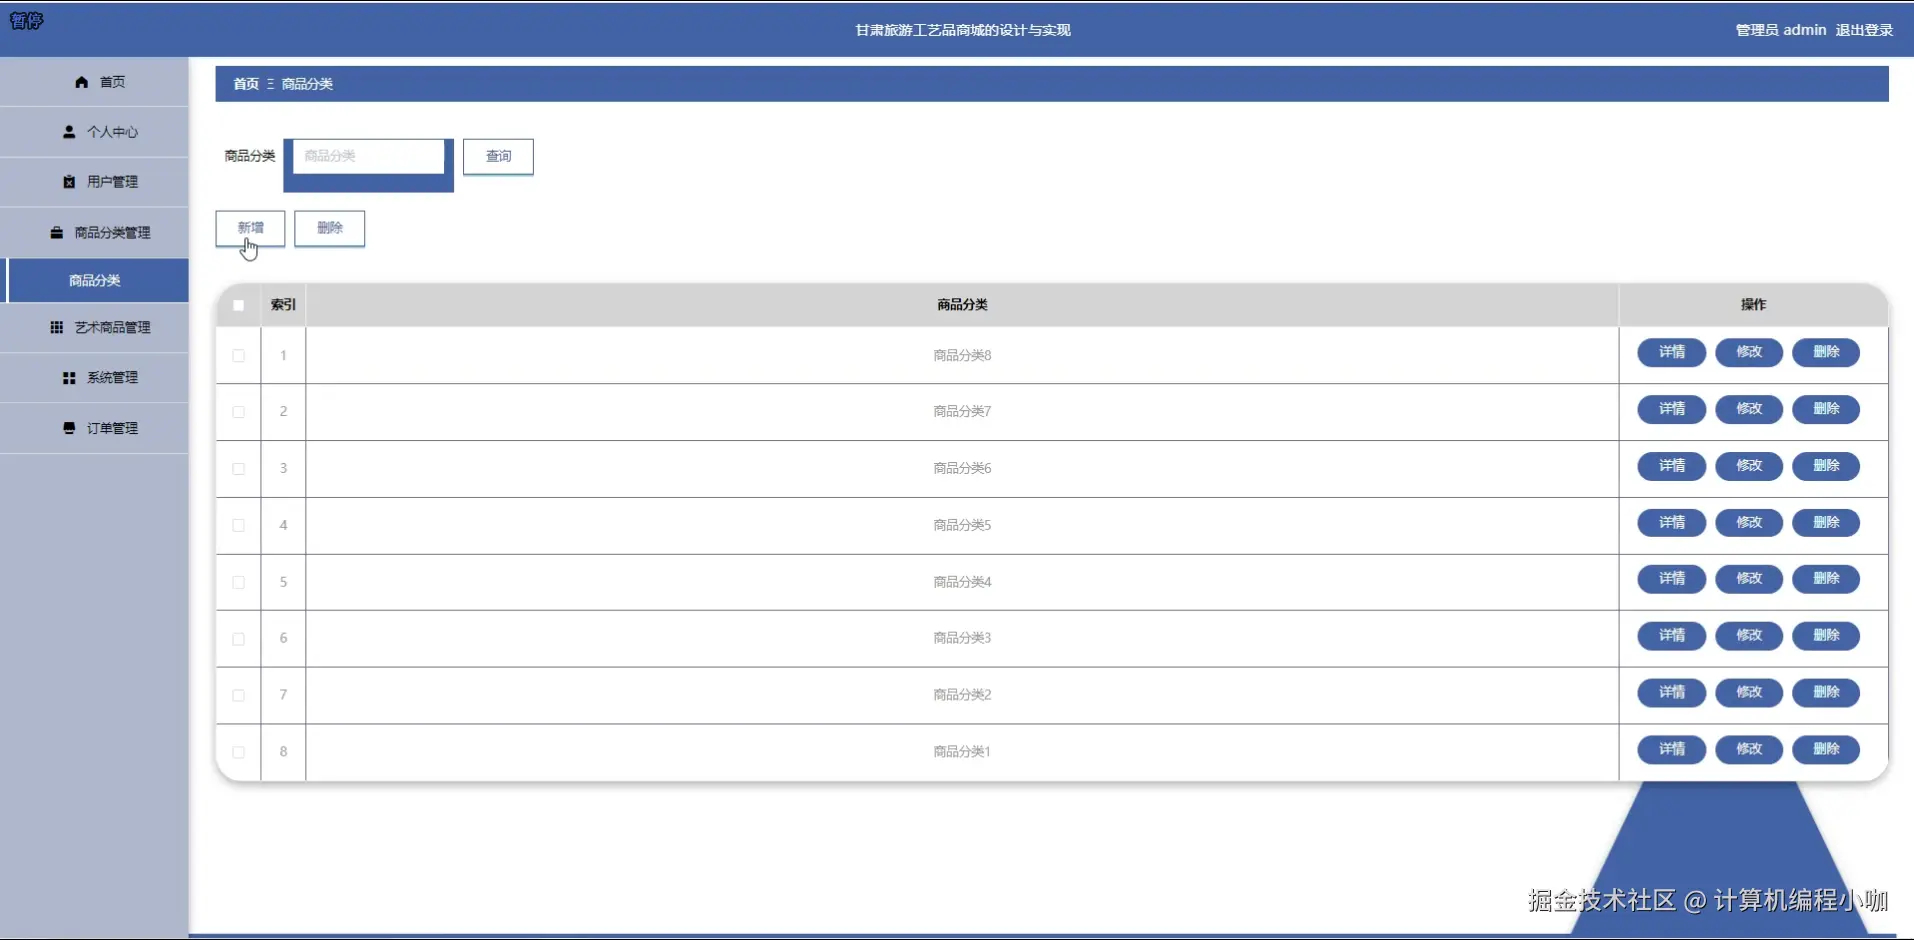Check the box for row 商品分类3
This screenshot has height=940, width=1914.
coord(238,638)
